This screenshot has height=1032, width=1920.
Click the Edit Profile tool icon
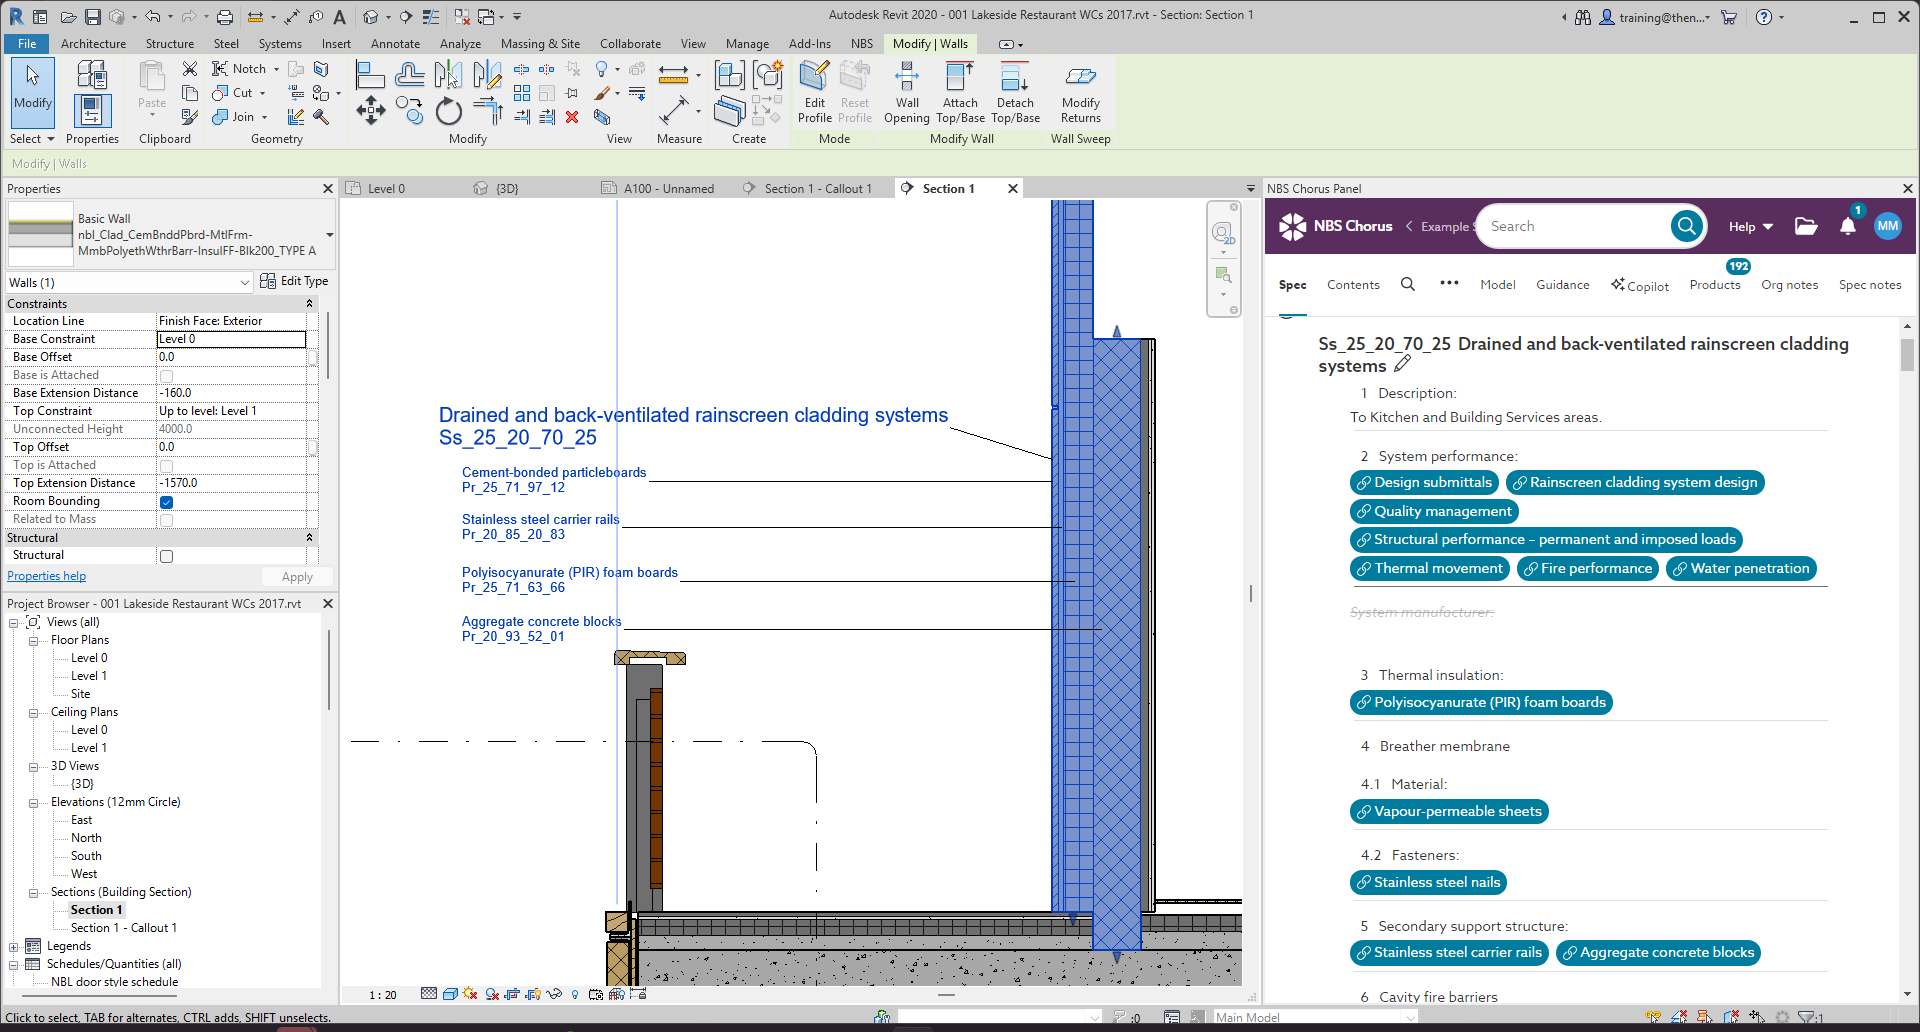tap(814, 78)
